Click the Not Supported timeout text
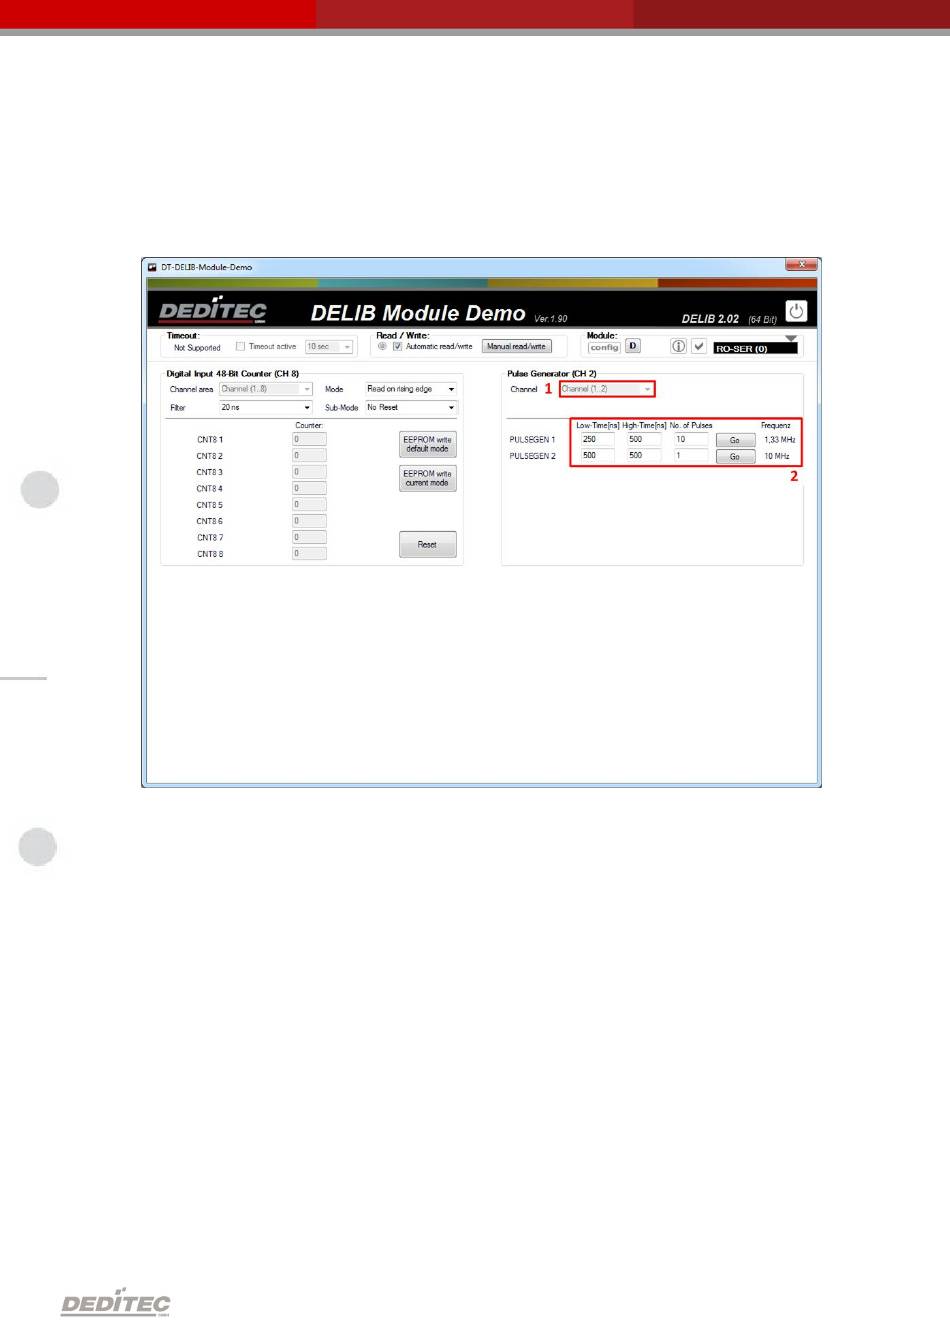This screenshot has width=950, height=1344. coord(197,348)
